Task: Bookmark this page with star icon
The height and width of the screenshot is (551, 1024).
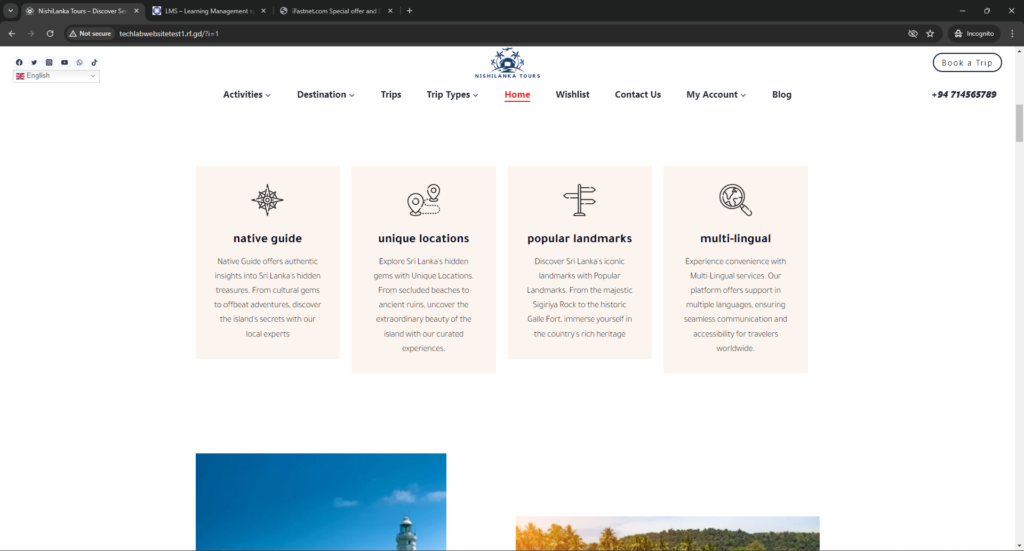Action: point(930,33)
